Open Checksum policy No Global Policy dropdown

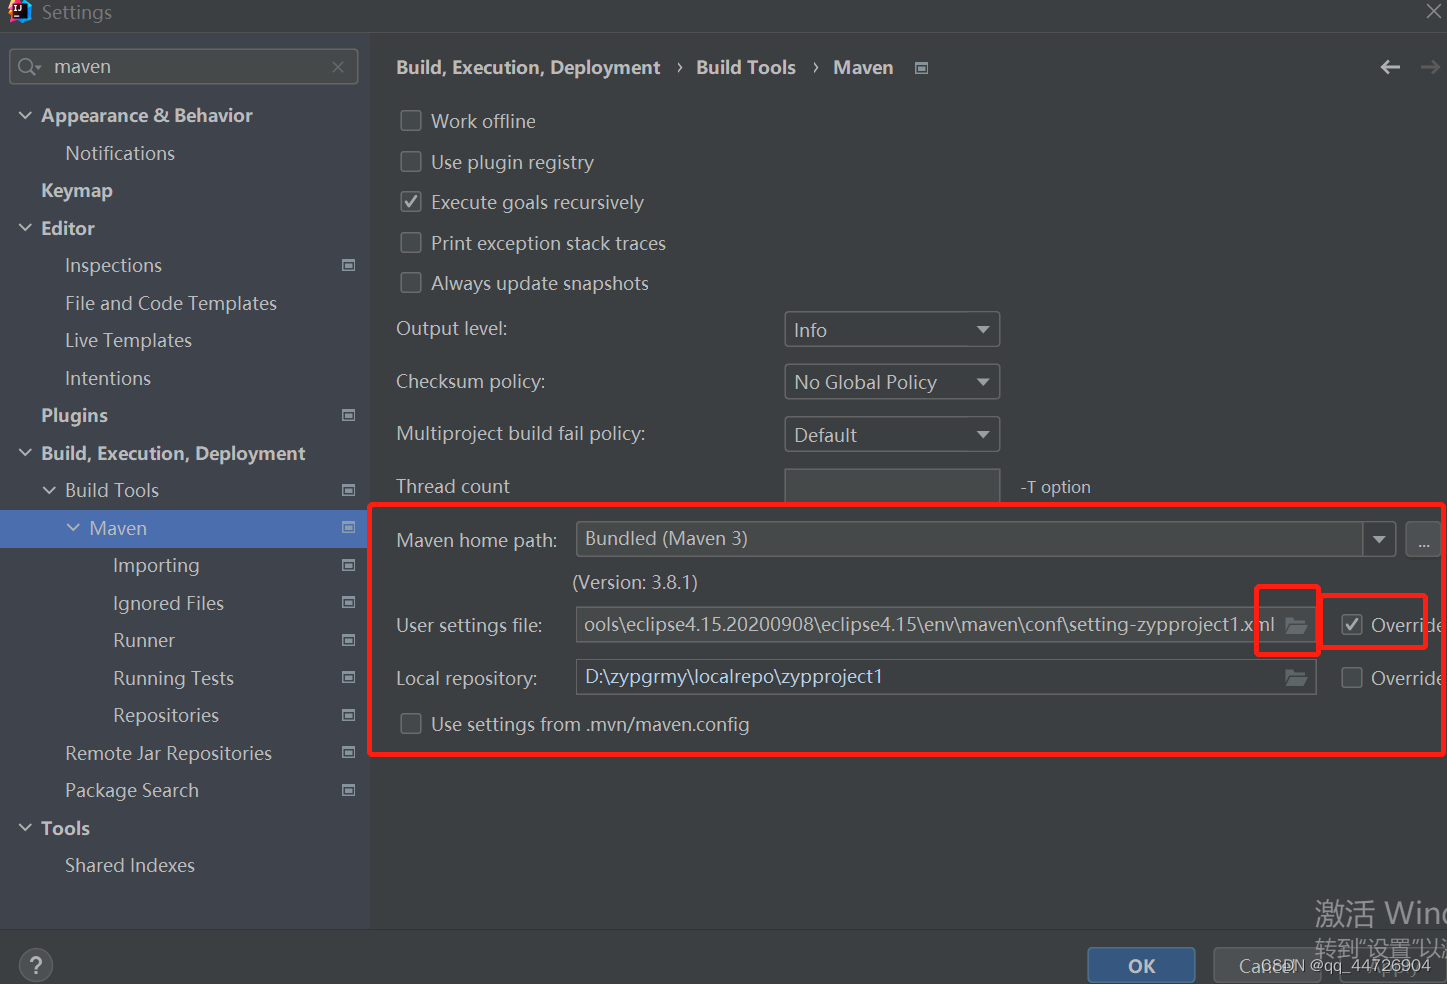pyautogui.click(x=892, y=382)
